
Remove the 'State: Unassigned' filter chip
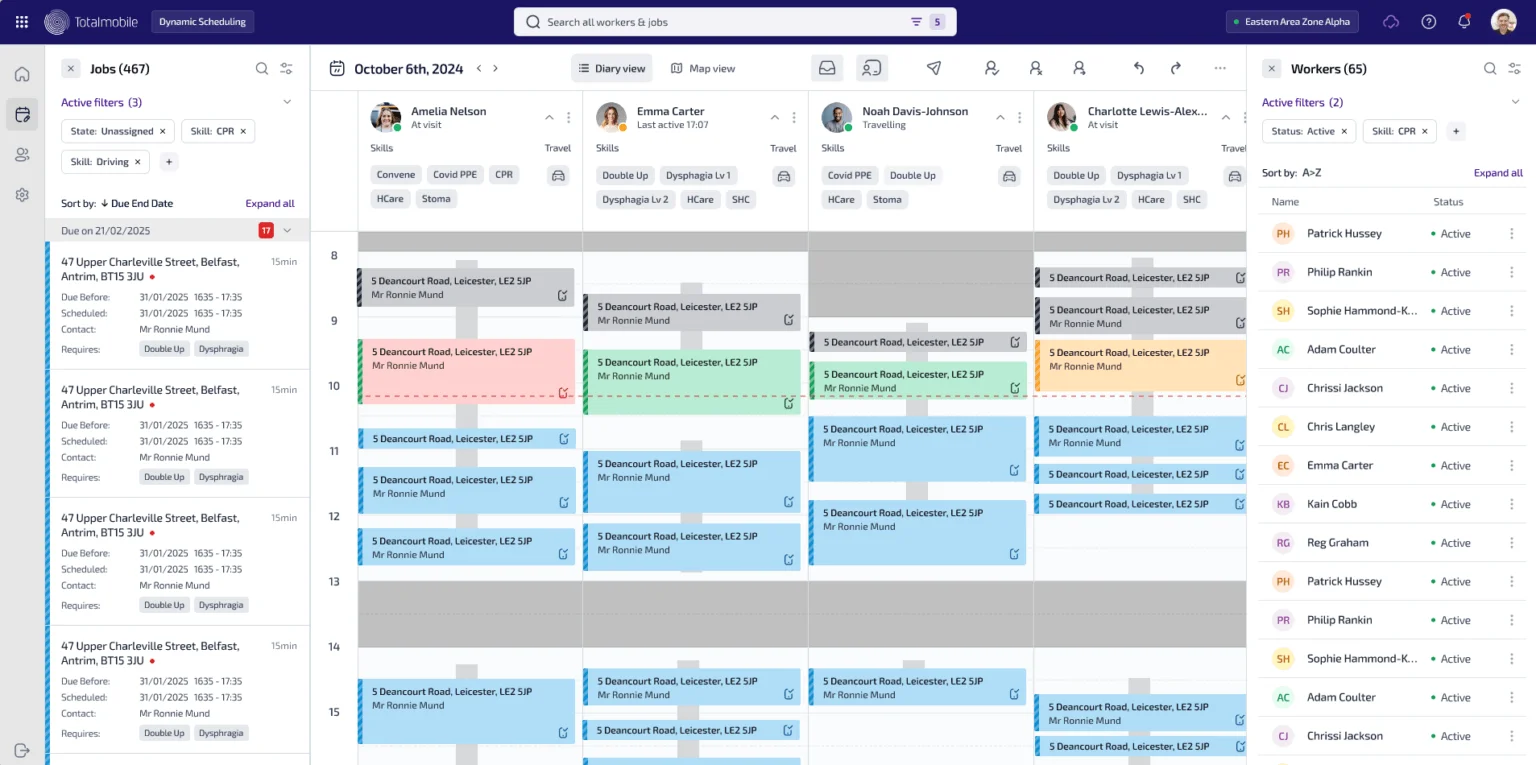163,131
